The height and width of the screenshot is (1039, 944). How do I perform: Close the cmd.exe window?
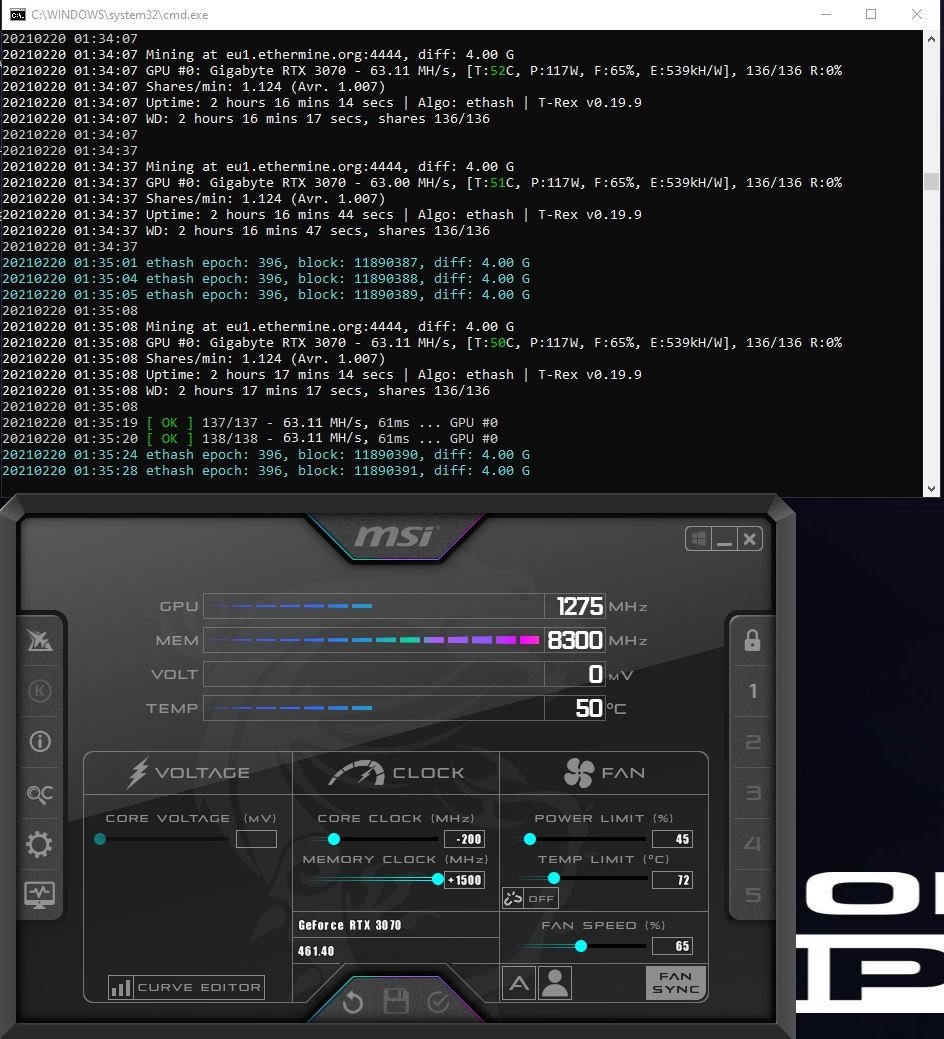(917, 15)
